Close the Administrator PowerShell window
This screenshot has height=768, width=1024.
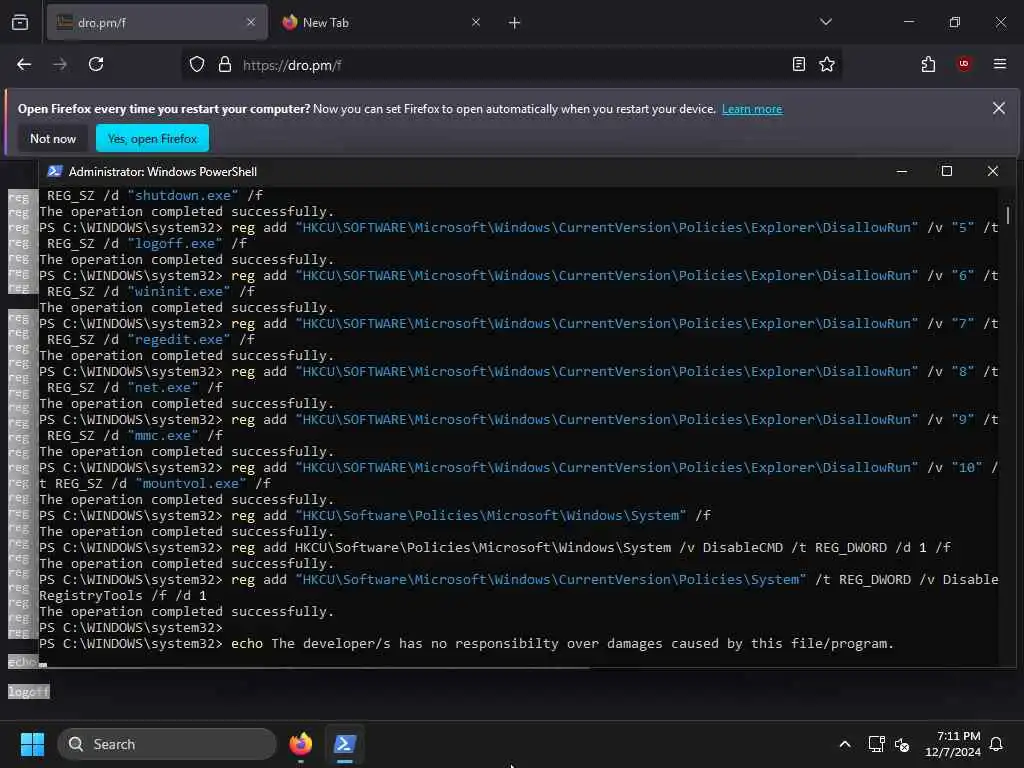click(993, 171)
